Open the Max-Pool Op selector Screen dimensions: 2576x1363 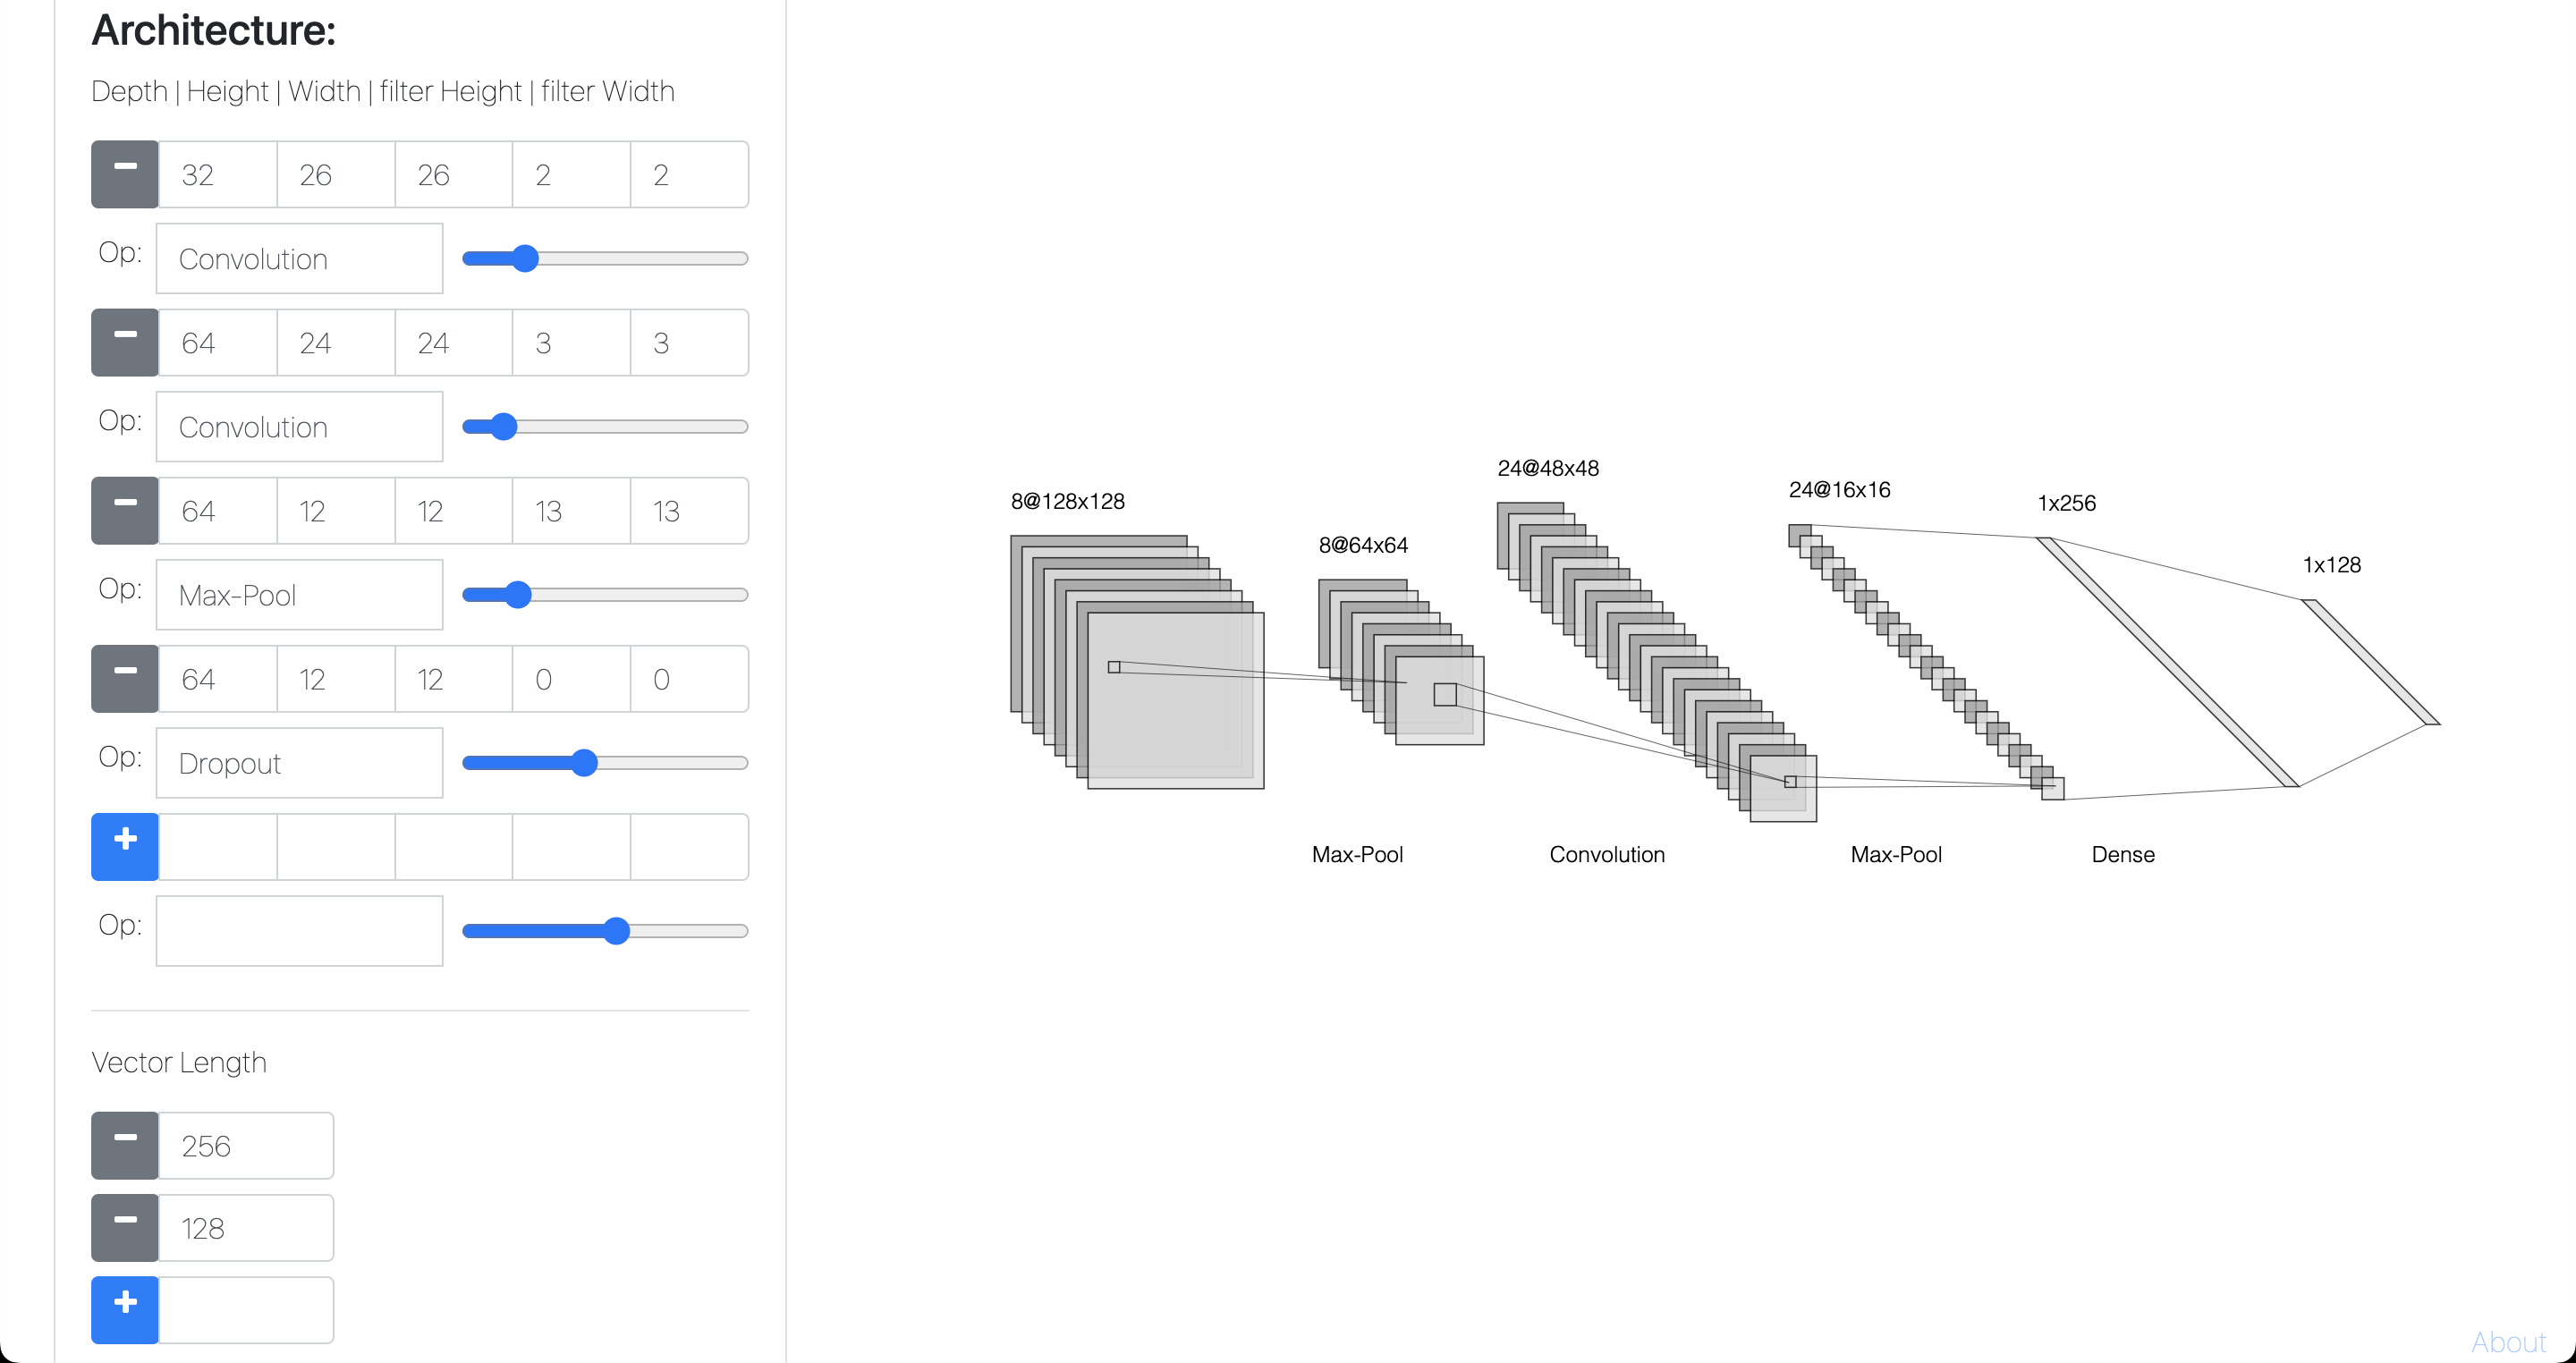(x=299, y=594)
